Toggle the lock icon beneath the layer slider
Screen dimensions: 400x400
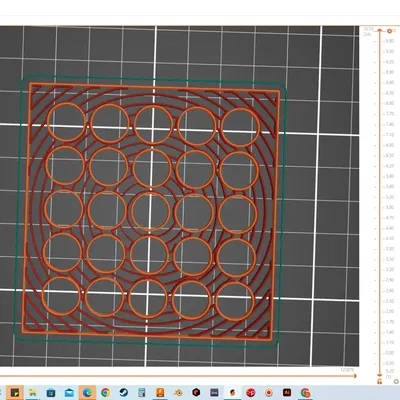click(x=379, y=381)
